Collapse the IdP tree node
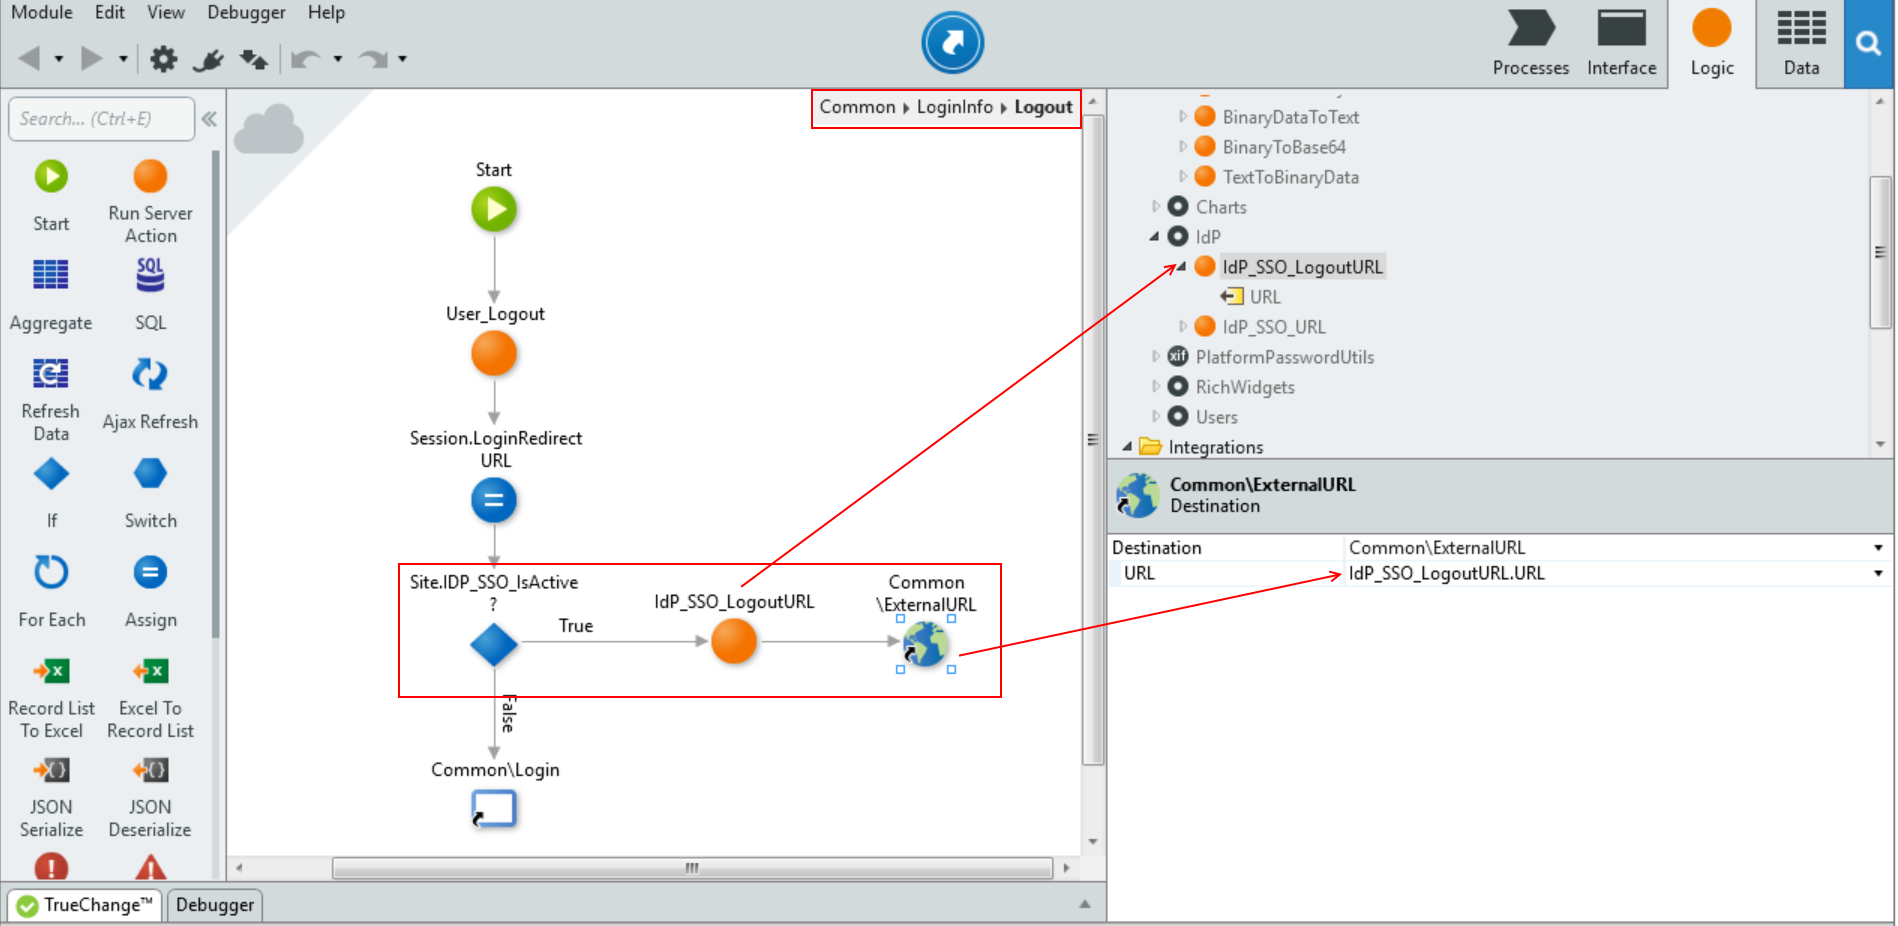This screenshot has height=926, width=1898. (1155, 237)
